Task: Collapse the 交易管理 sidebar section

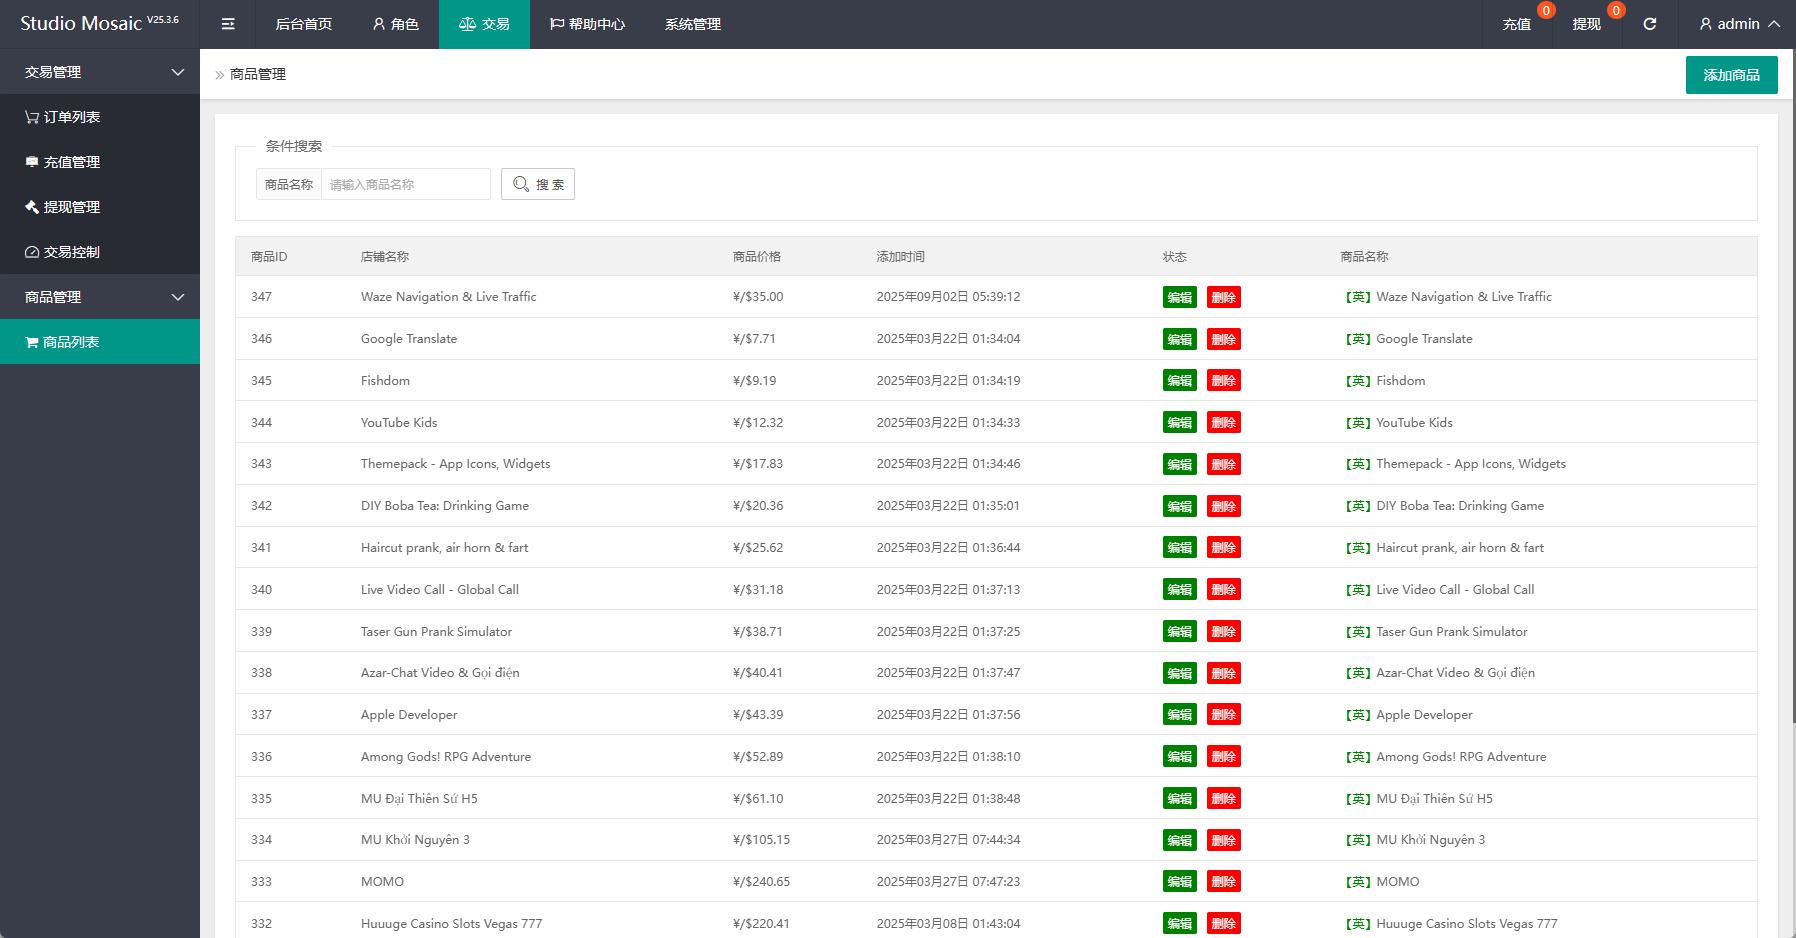Action: (100, 72)
